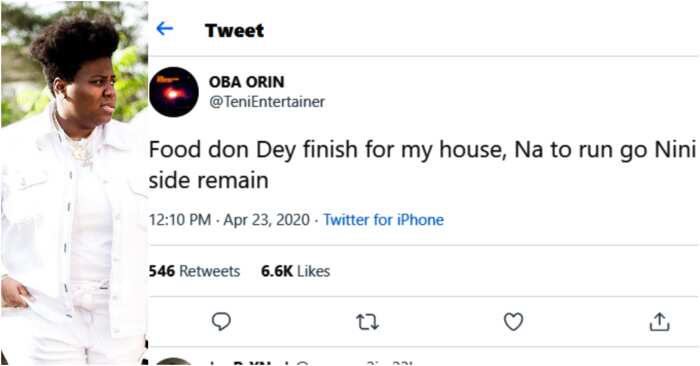Like the tweet with the heart icon

513,321
